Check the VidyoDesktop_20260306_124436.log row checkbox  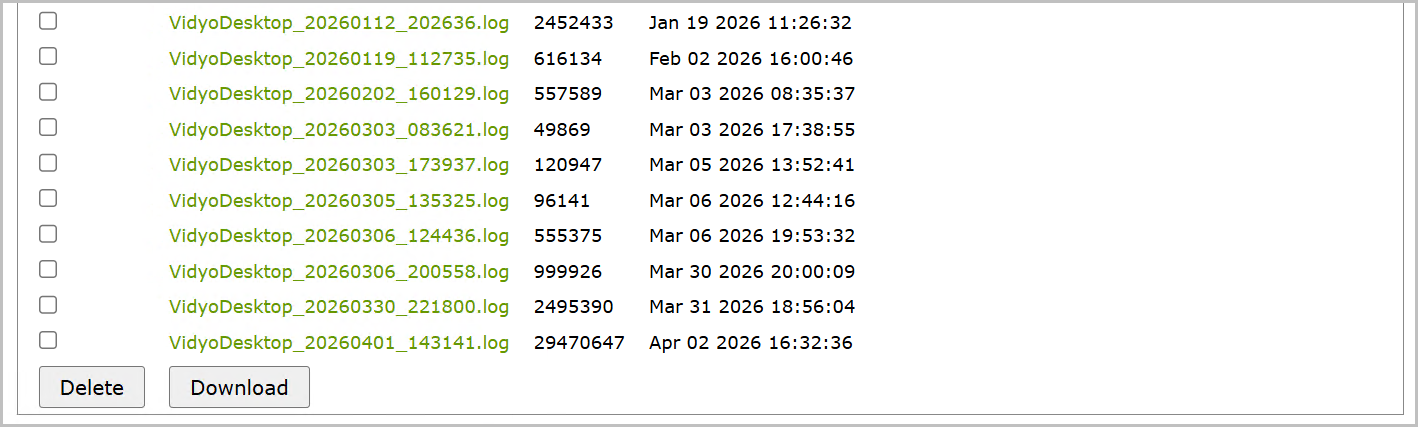click(x=48, y=234)
